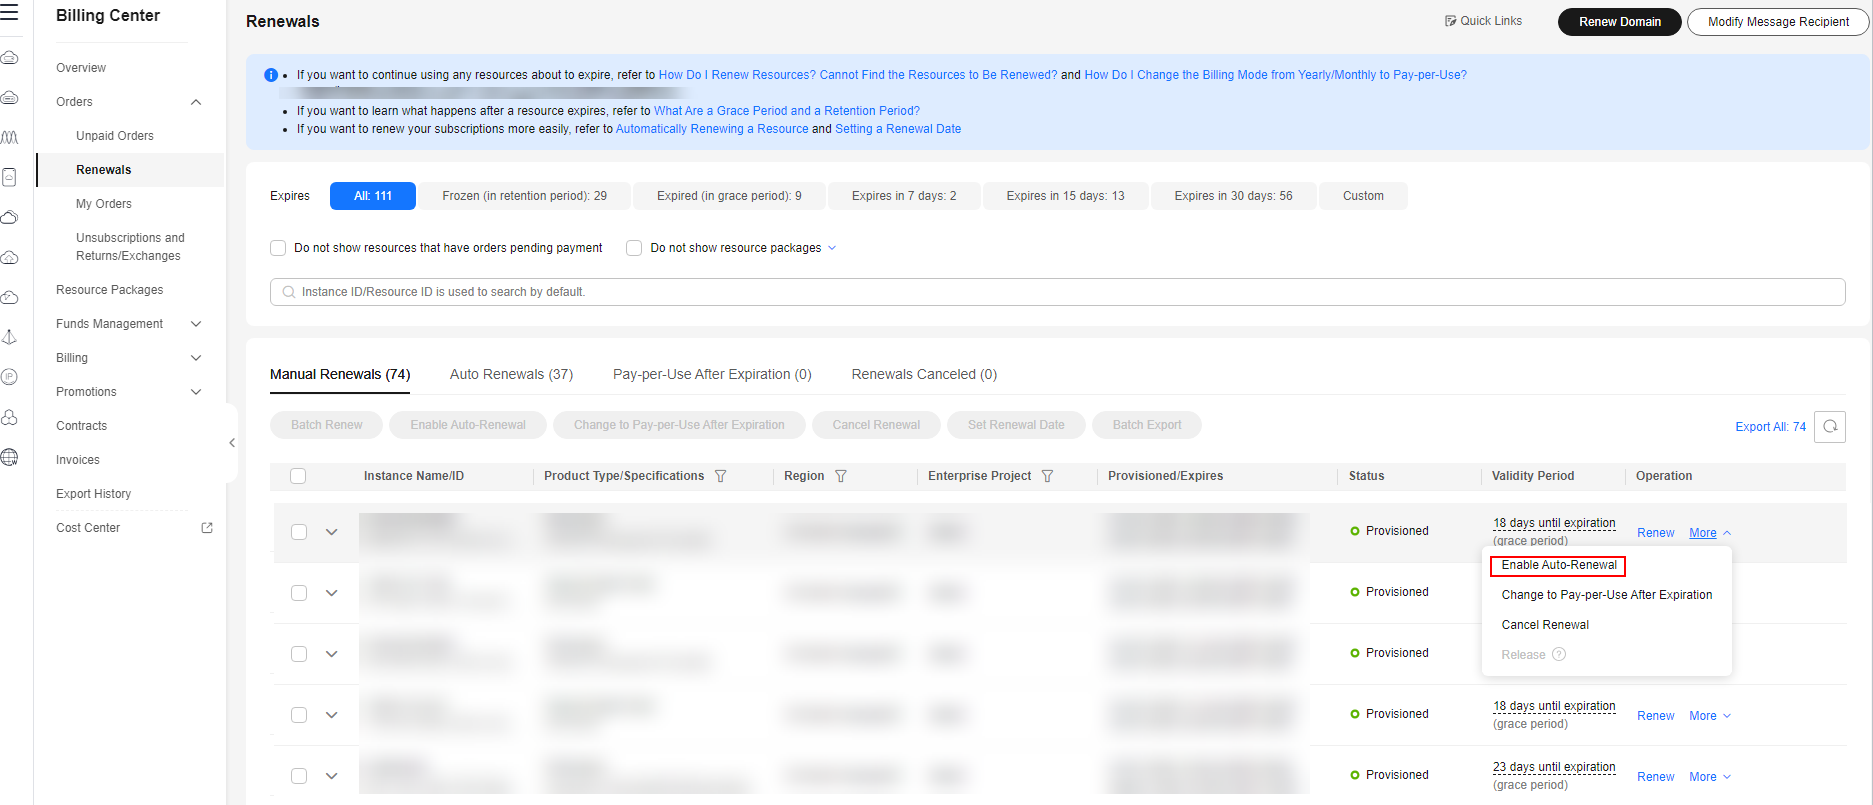Expand details of first table row

(332, 532)
